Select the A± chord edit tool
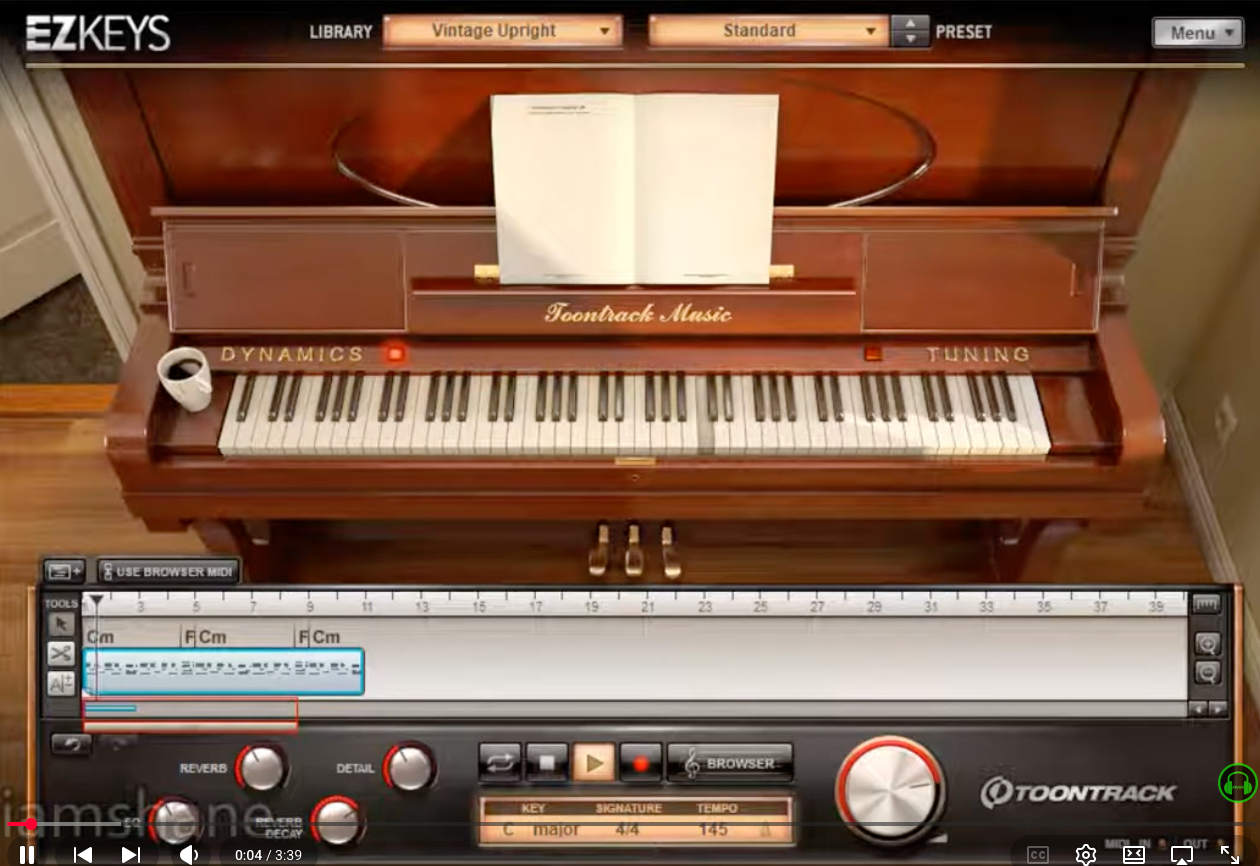Screen dimensions: 1260x866 tap(61, 683)
